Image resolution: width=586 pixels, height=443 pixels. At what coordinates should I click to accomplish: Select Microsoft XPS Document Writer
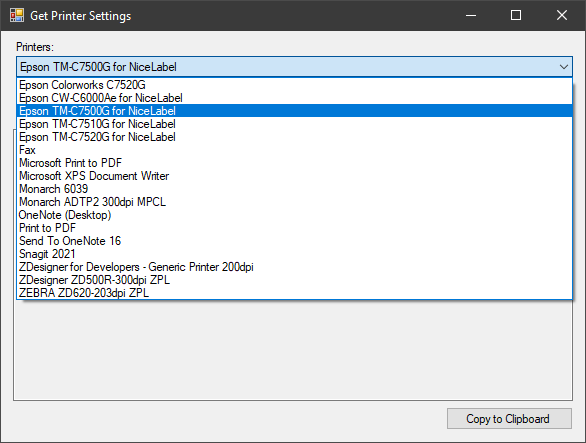point(294,176)
